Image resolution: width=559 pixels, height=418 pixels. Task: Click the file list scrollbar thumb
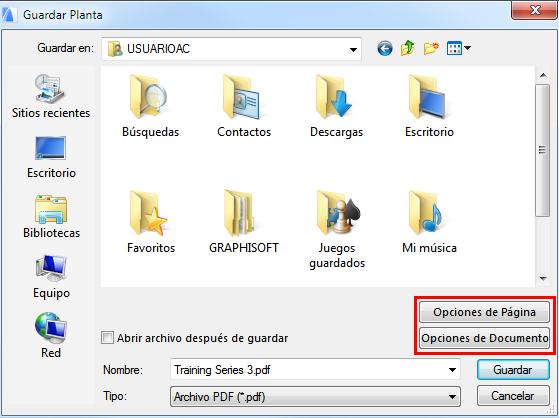543,150
